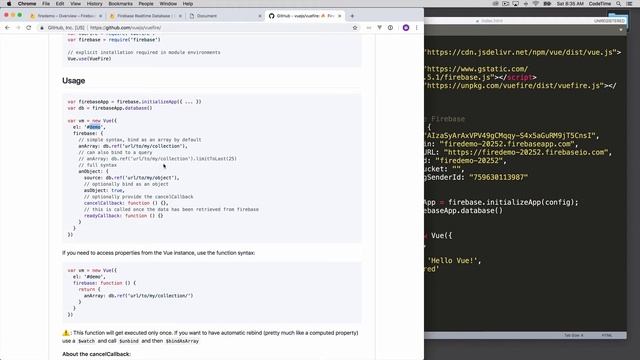Click the $watch inline code
This screenshot has width=640, height=360.
coord(86,341)
